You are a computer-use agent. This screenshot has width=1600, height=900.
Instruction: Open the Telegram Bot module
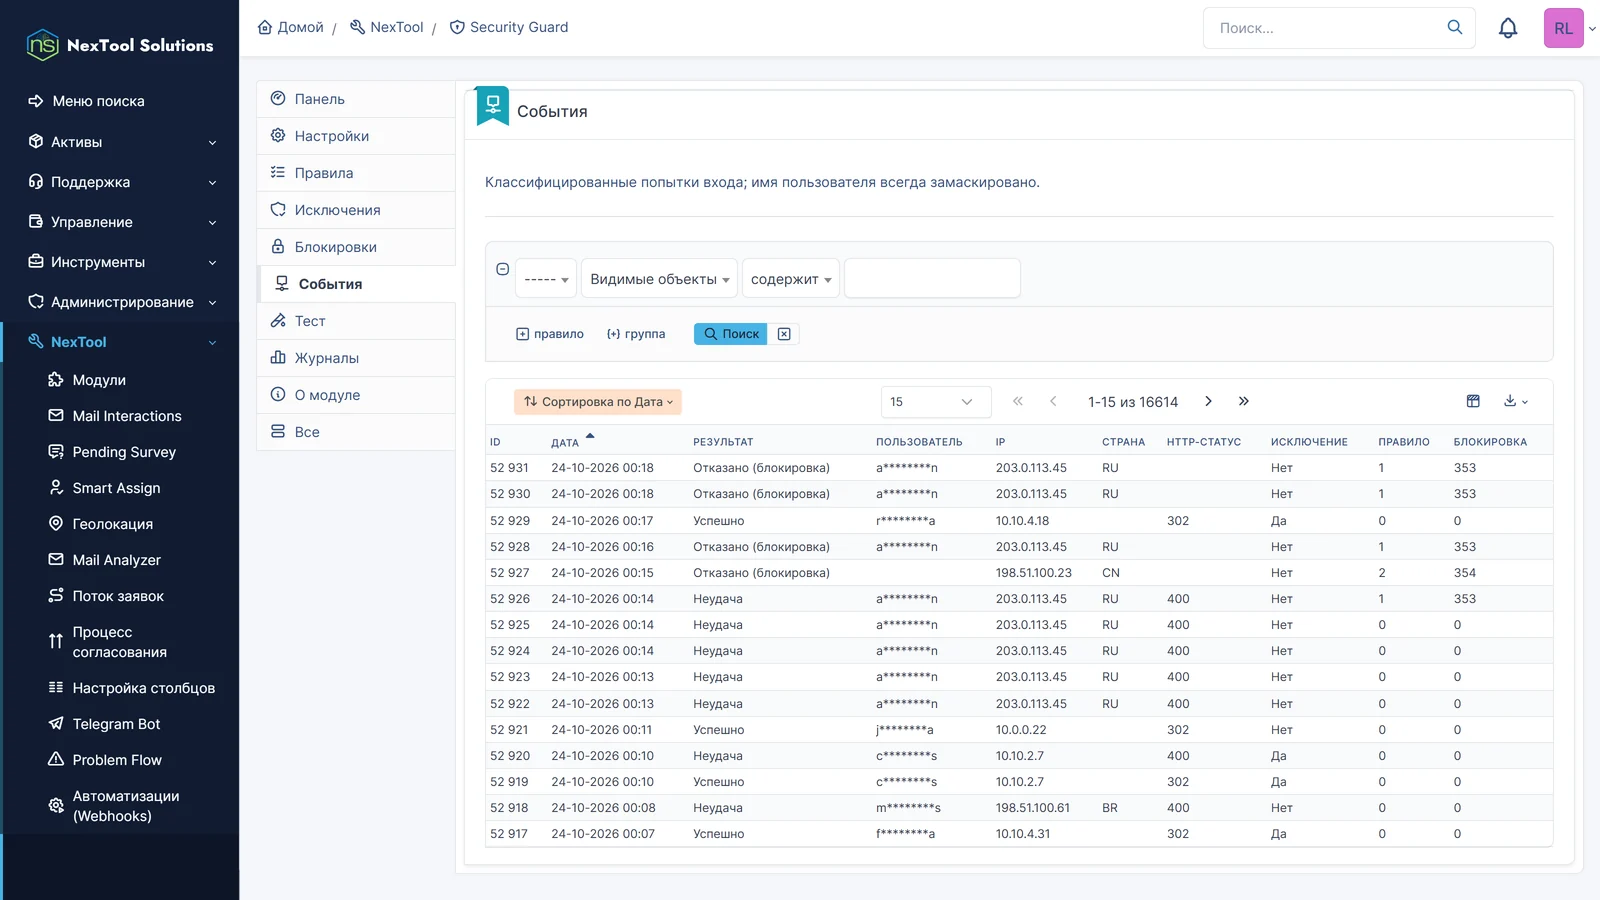tap(116, 724)
